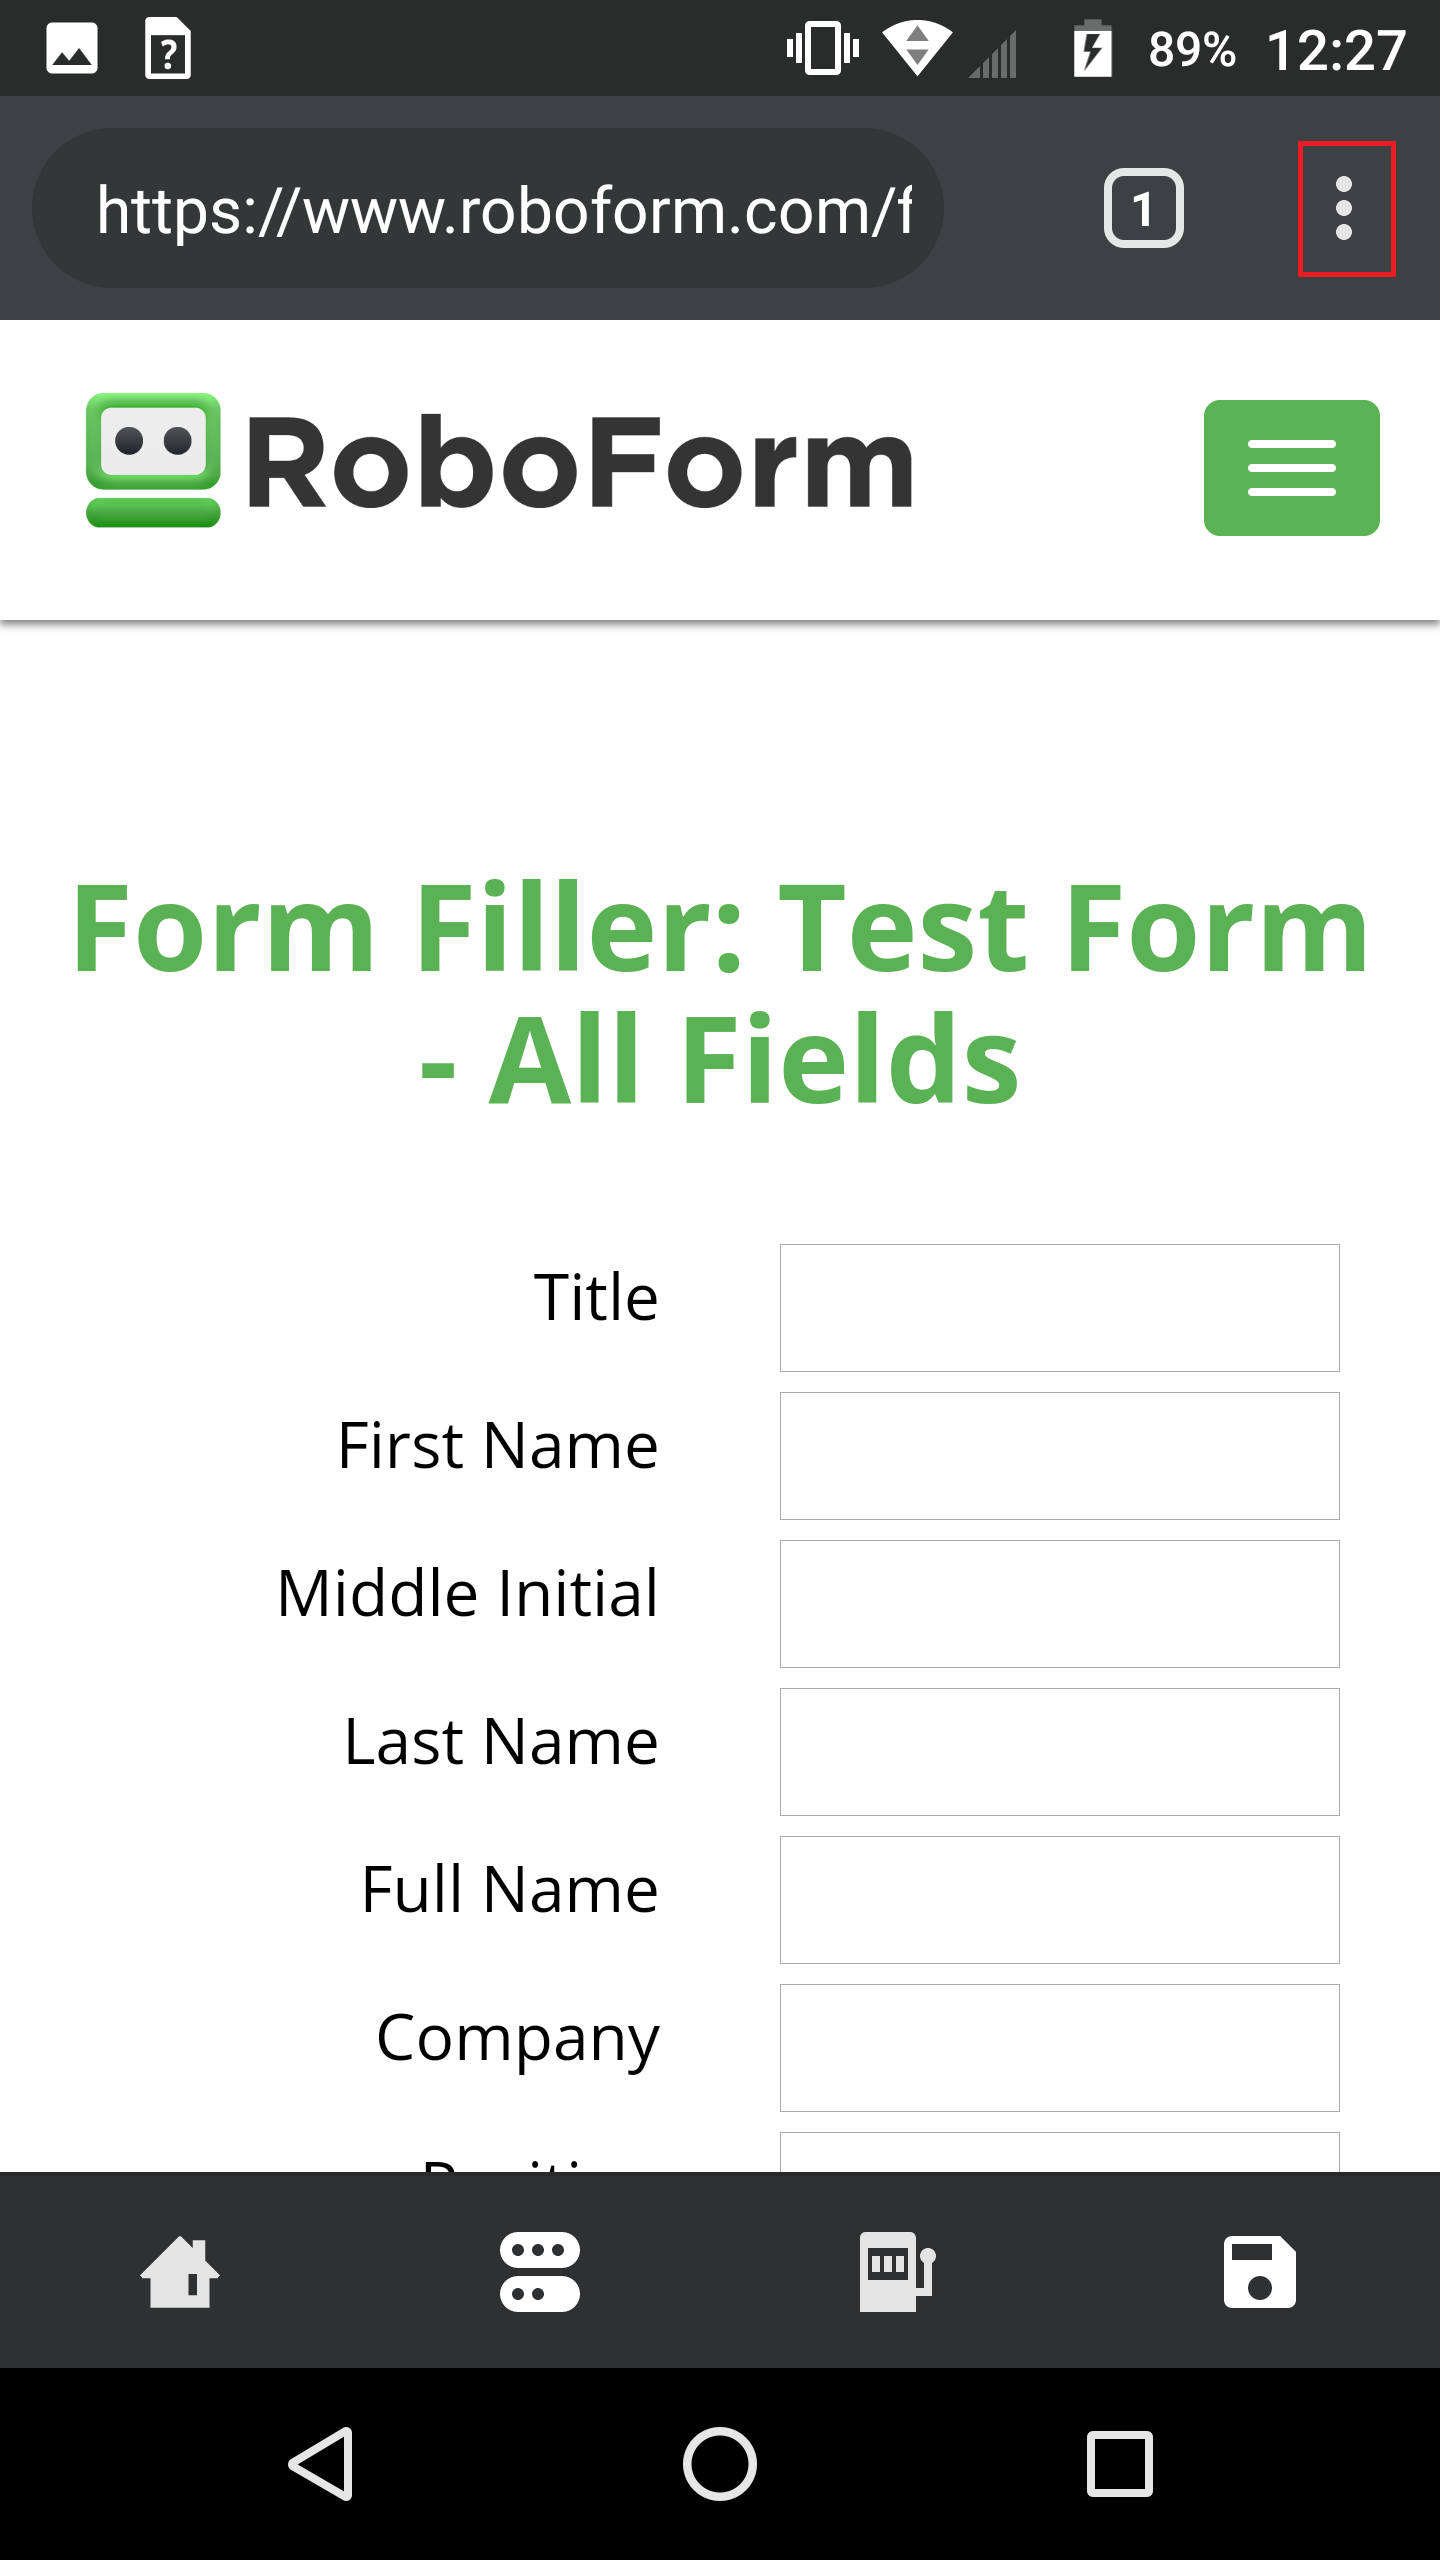Open the RoboForm logins icon in bottom bar

(540, 2271)
